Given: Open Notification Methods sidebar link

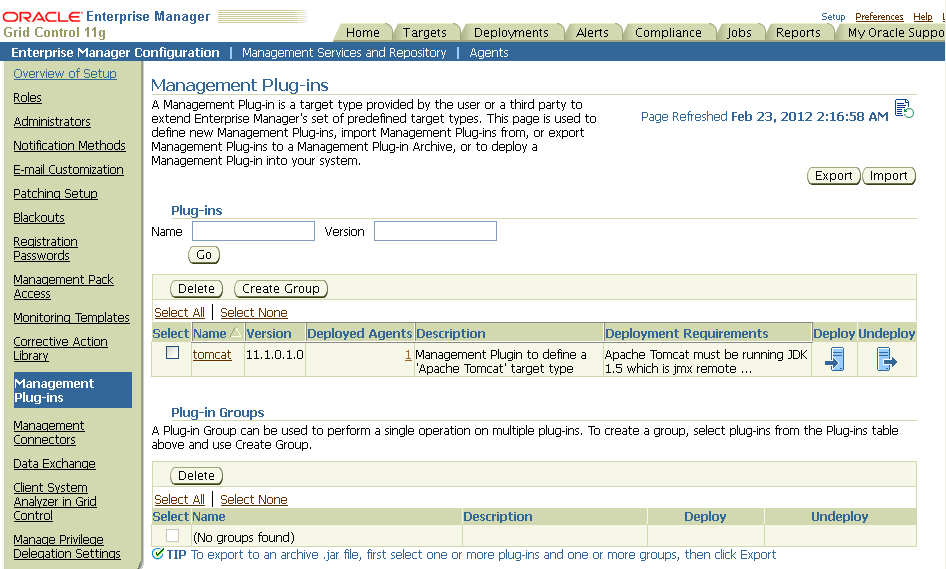Looking at the screenshot, I should point(69,146).
